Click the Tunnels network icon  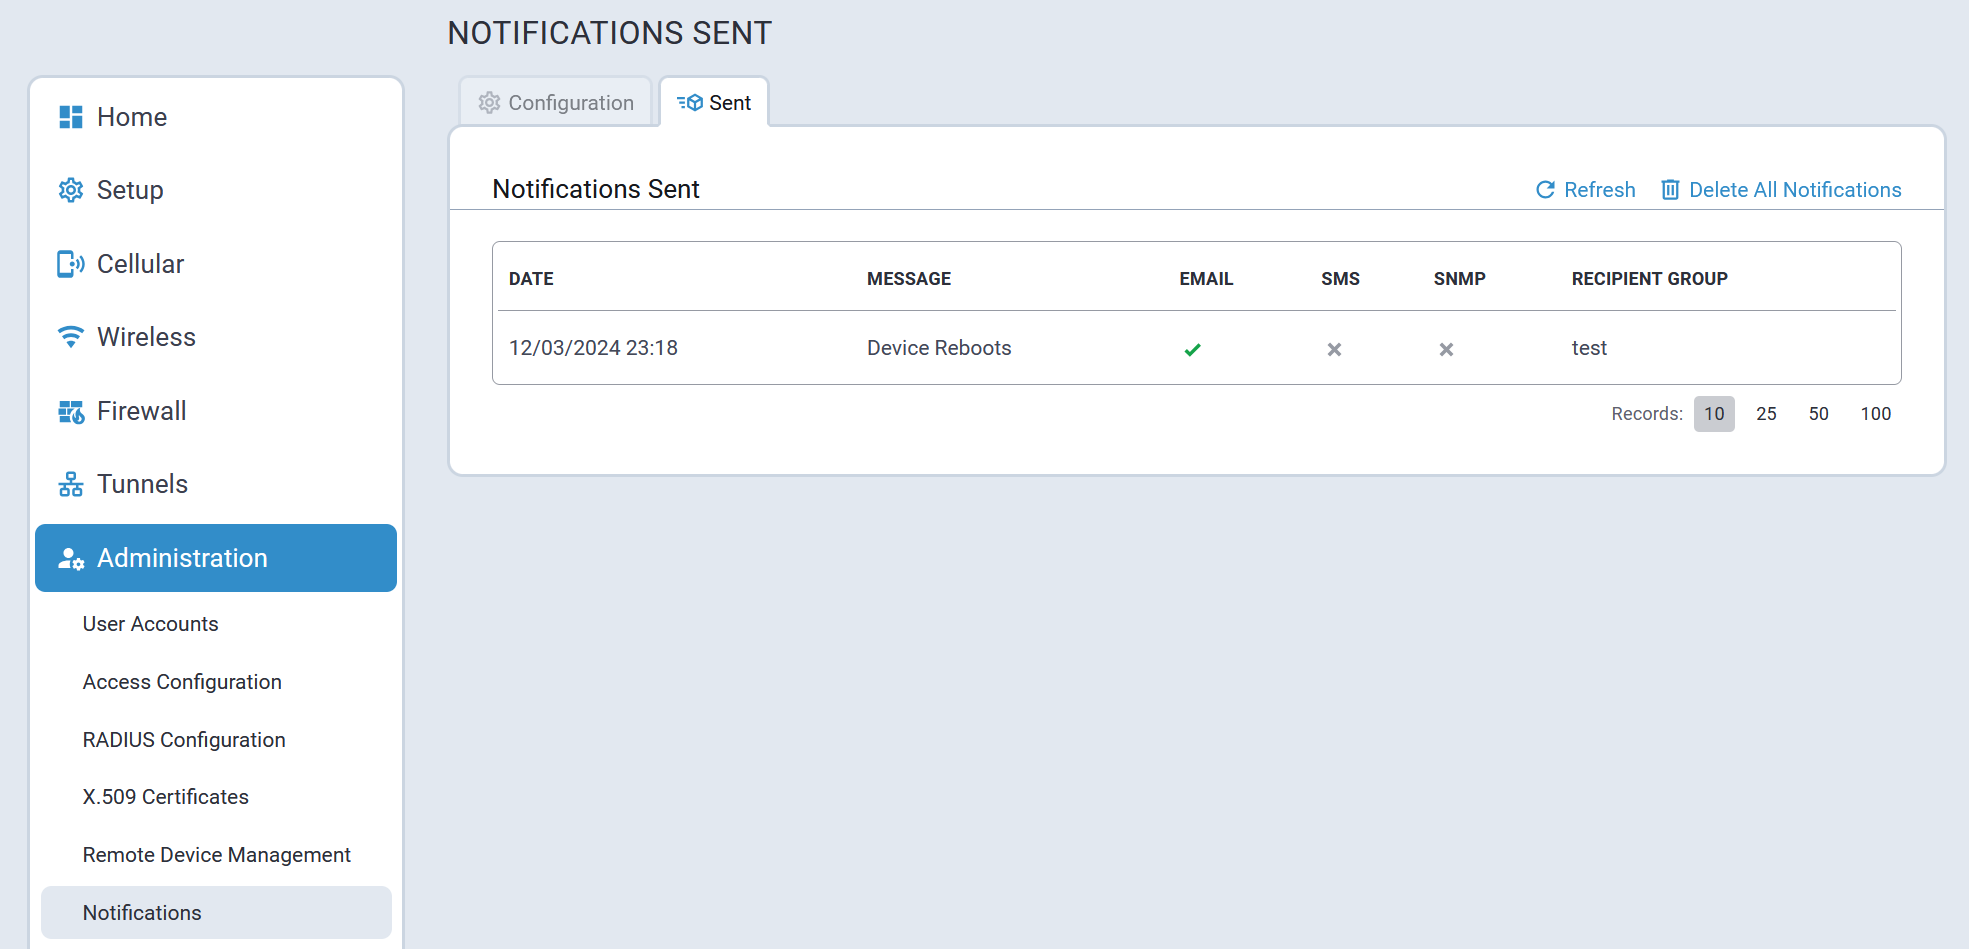[x=71, y=484]
